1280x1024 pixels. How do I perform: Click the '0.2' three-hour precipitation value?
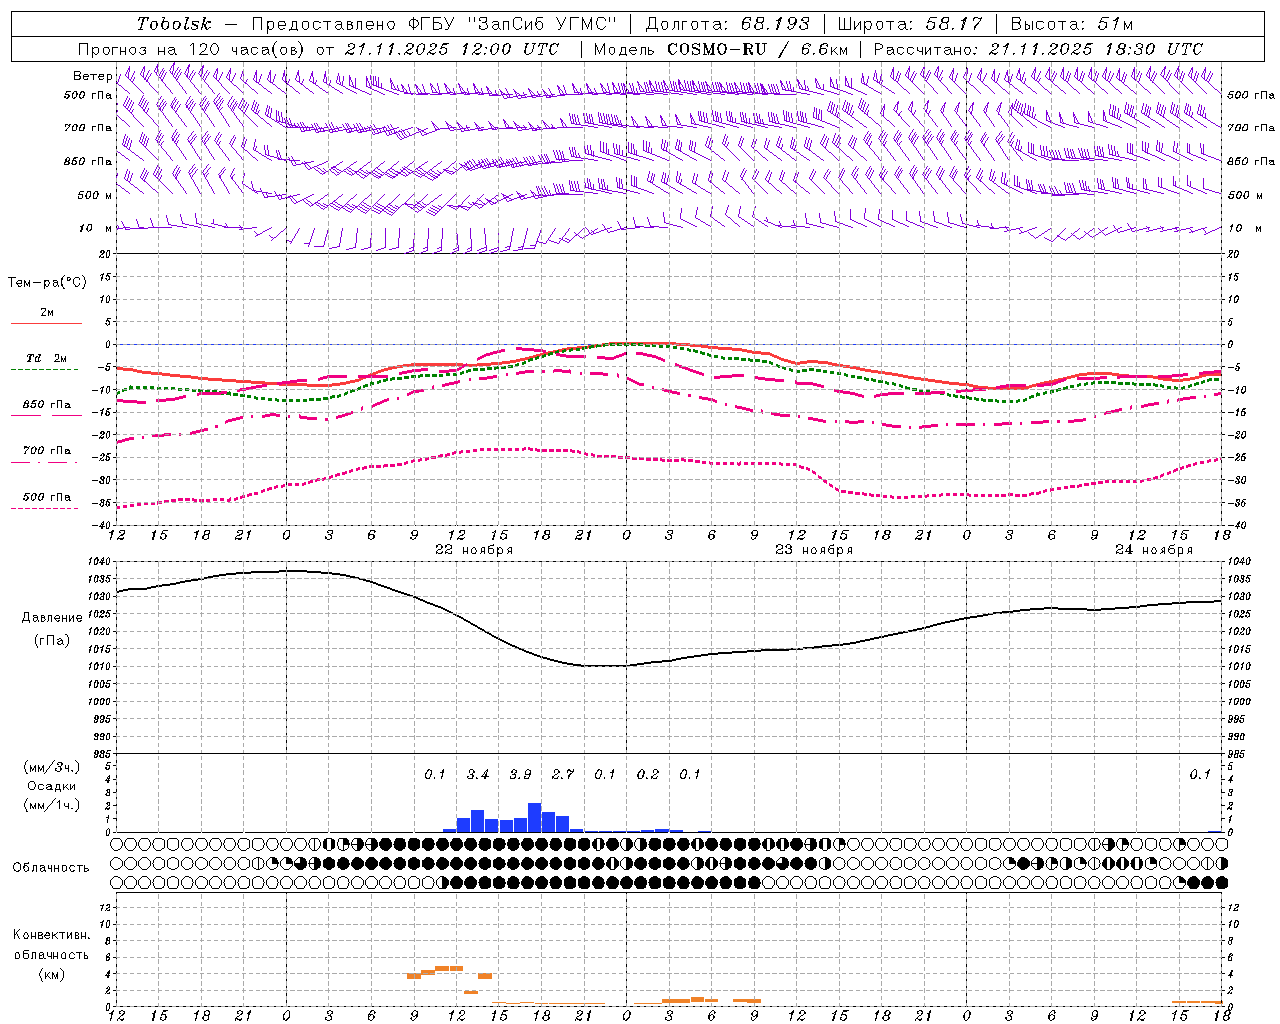click(648, 775)
